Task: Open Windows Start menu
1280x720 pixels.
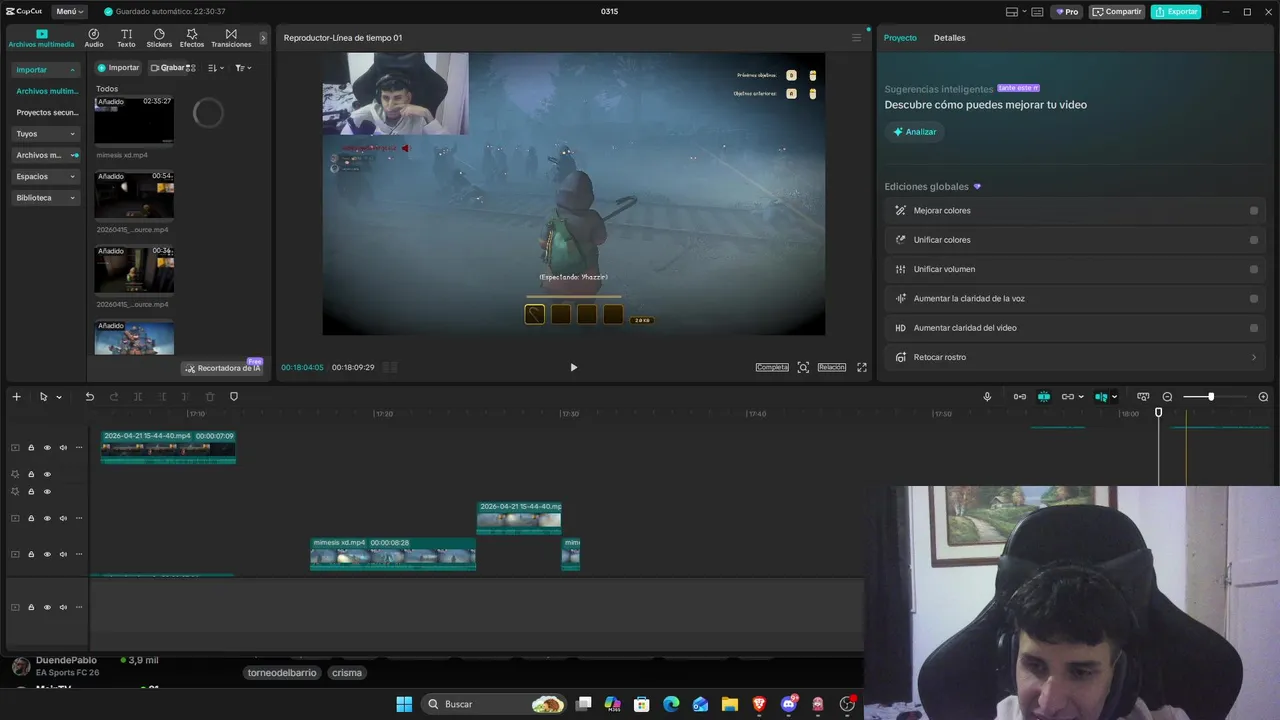Action: click(404, 704)
